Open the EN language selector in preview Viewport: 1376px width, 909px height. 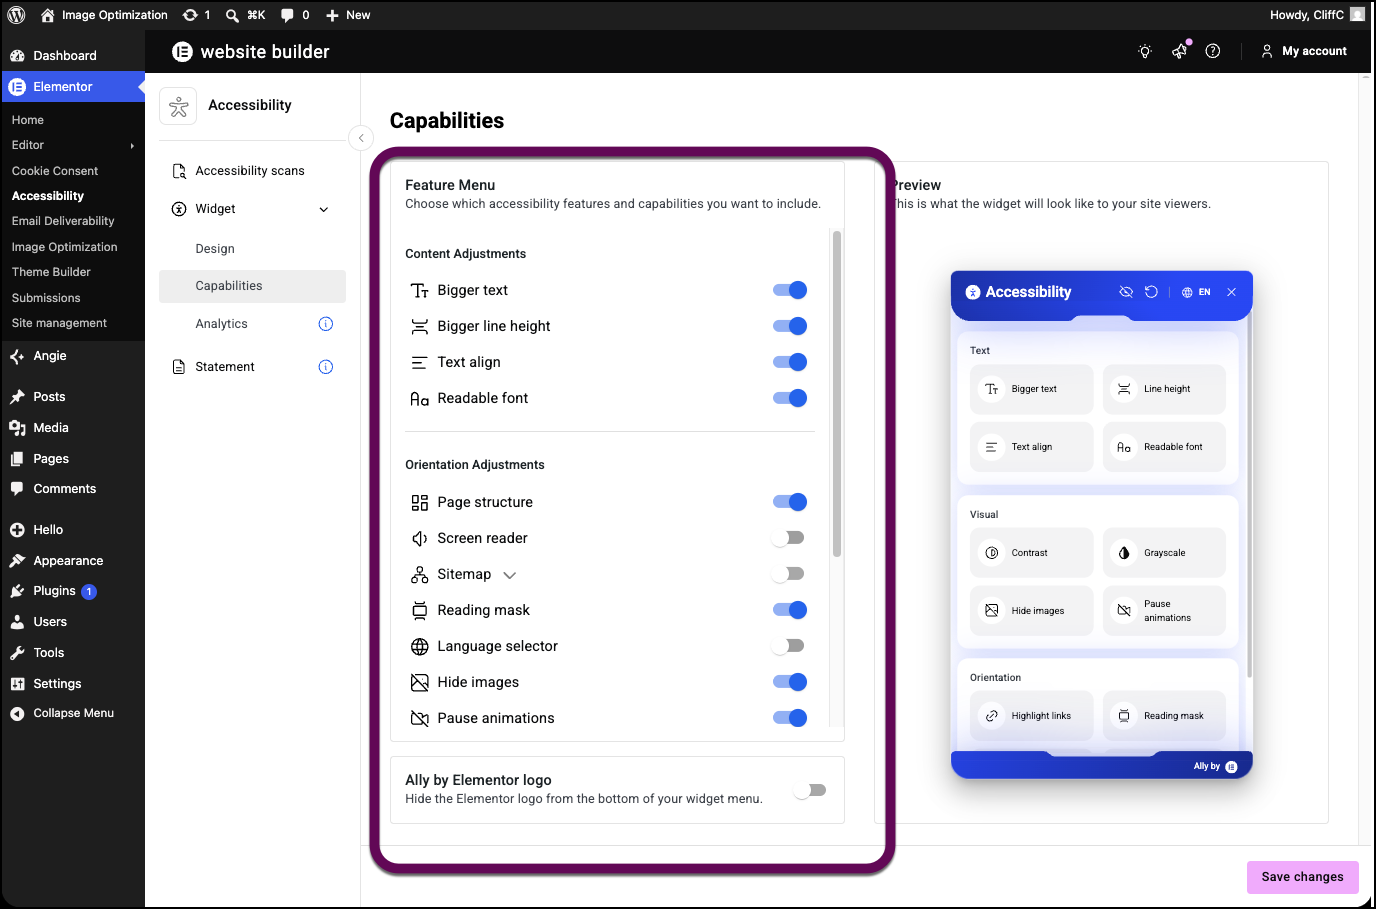[1196, 292]
